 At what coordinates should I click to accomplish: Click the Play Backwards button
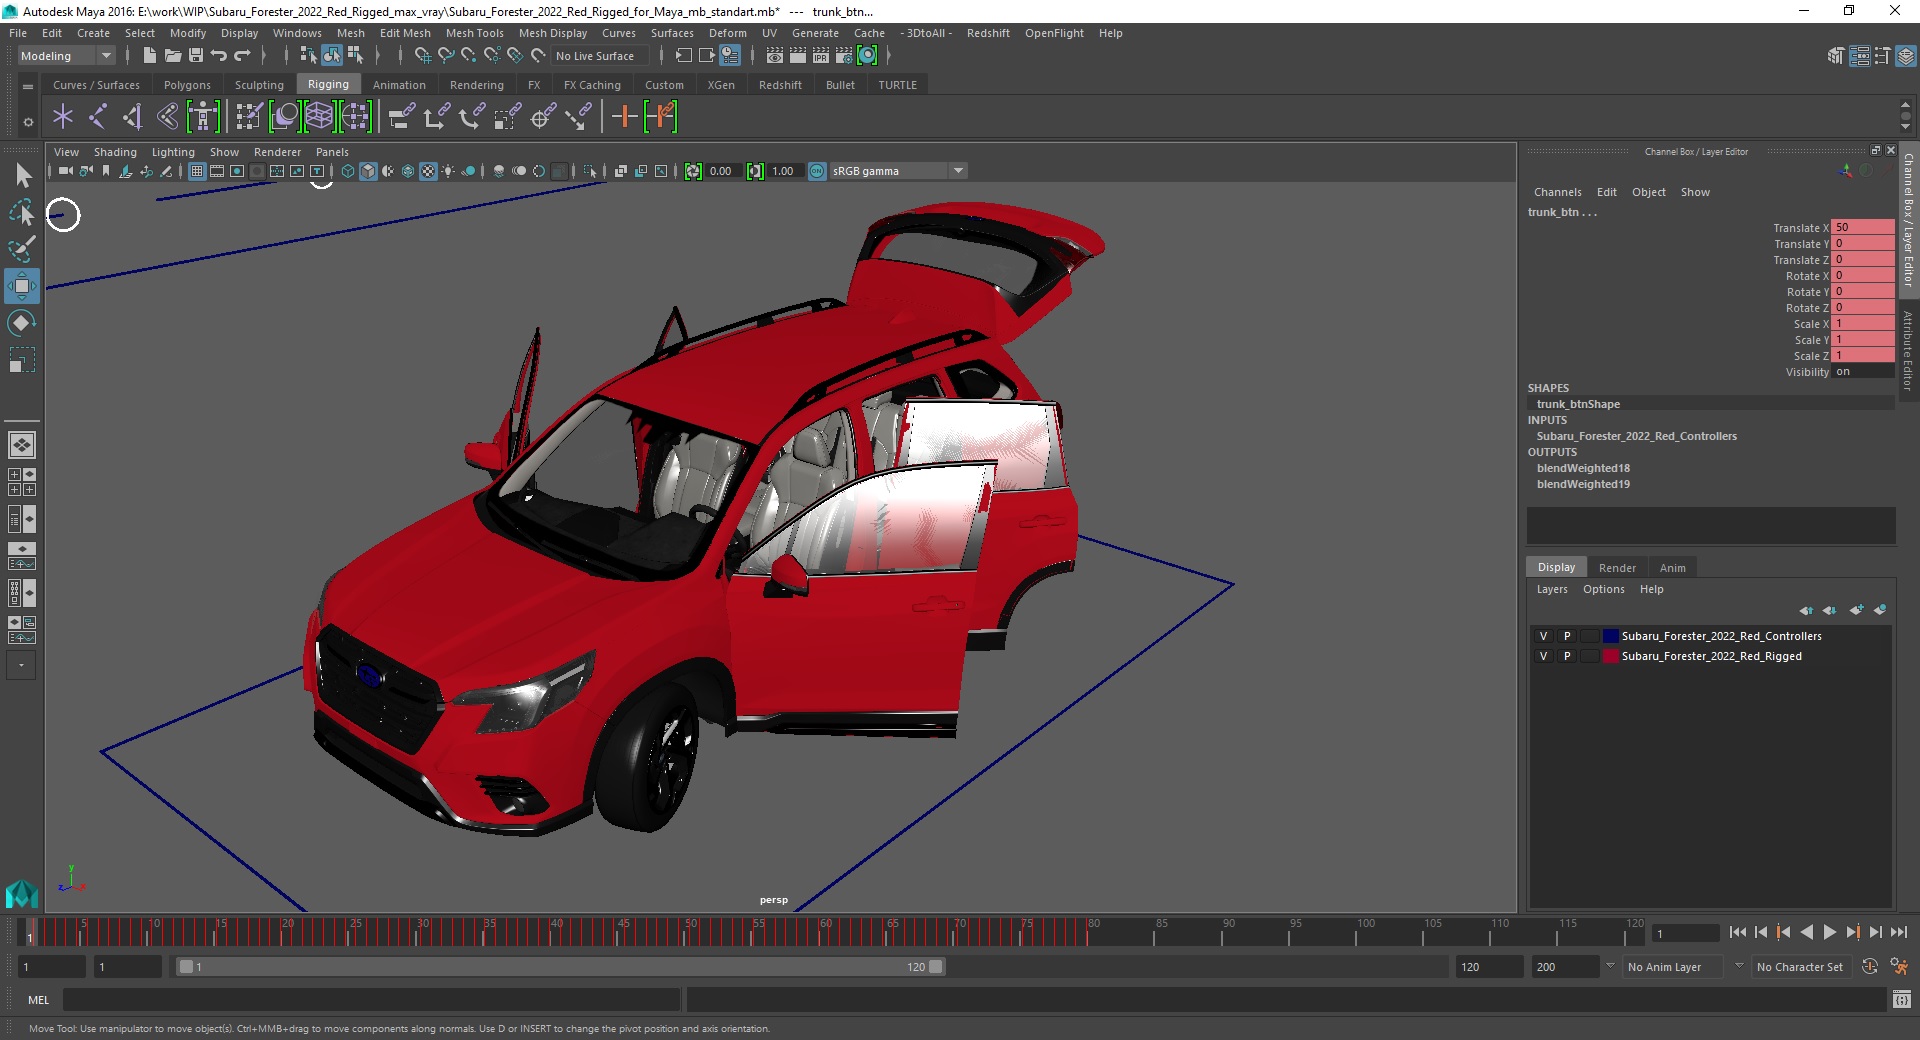point(1806,932)
